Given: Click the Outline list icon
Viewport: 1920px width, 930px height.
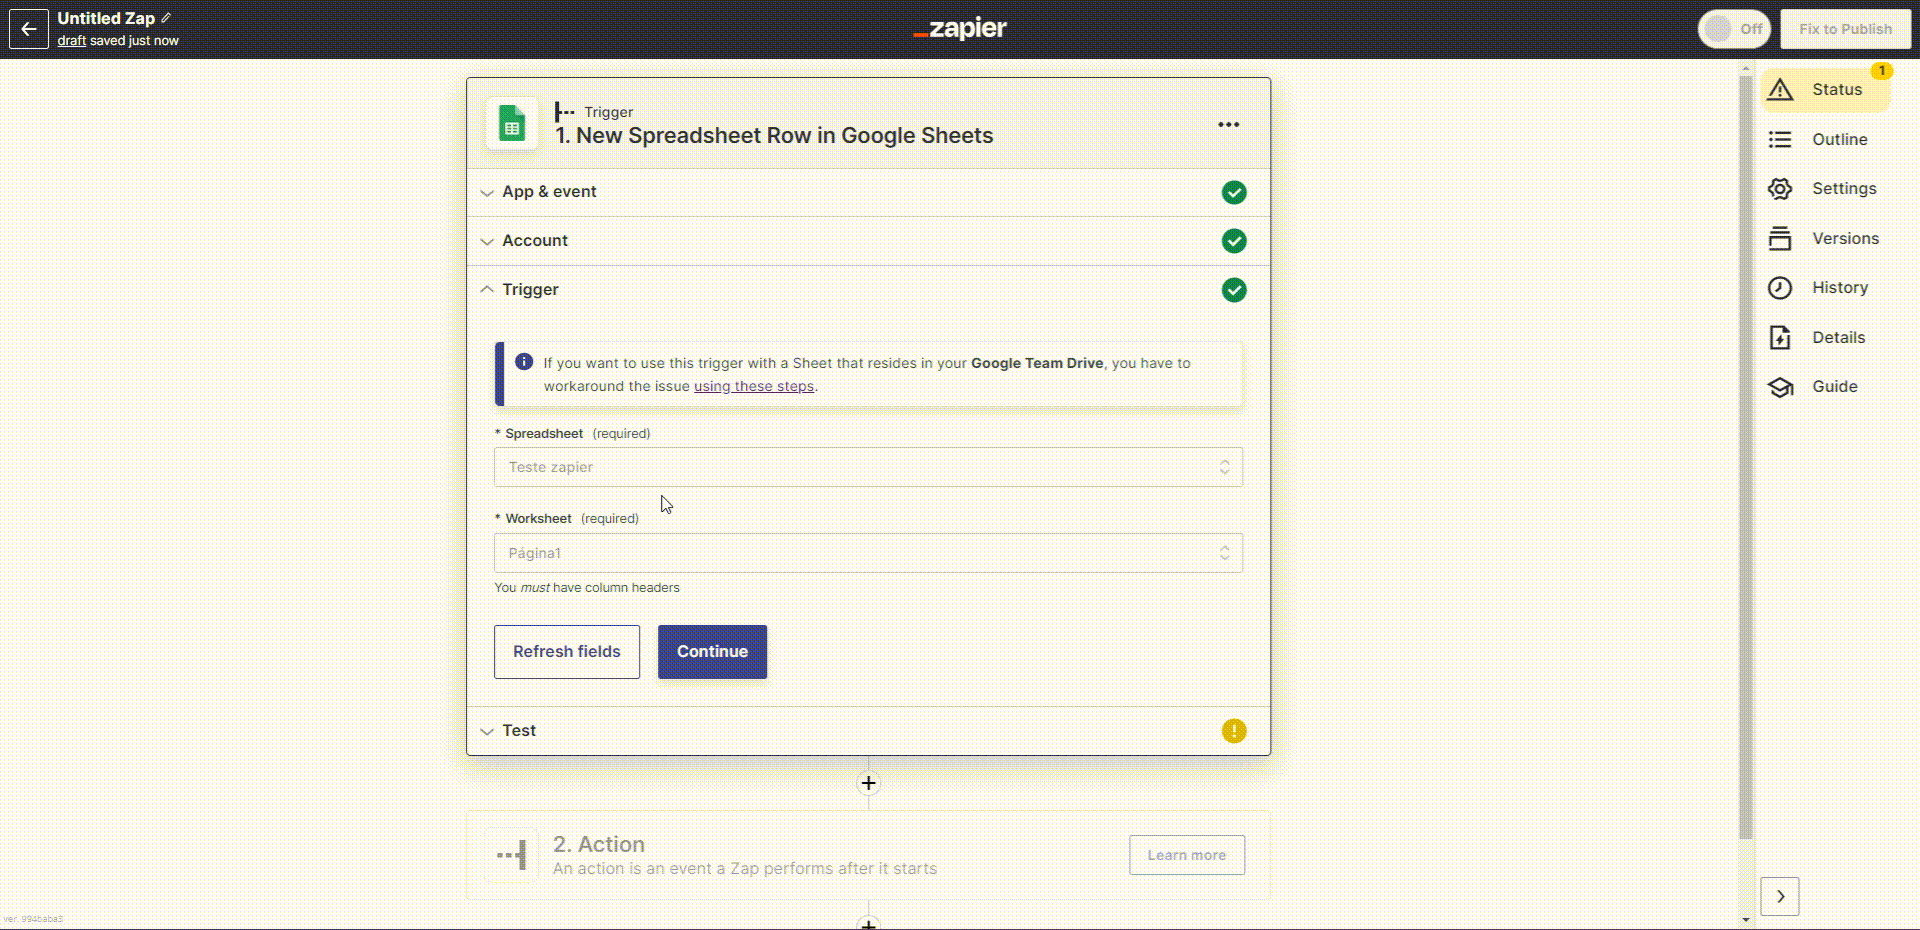Looking at the screenshot, I should pos(1780,139).
